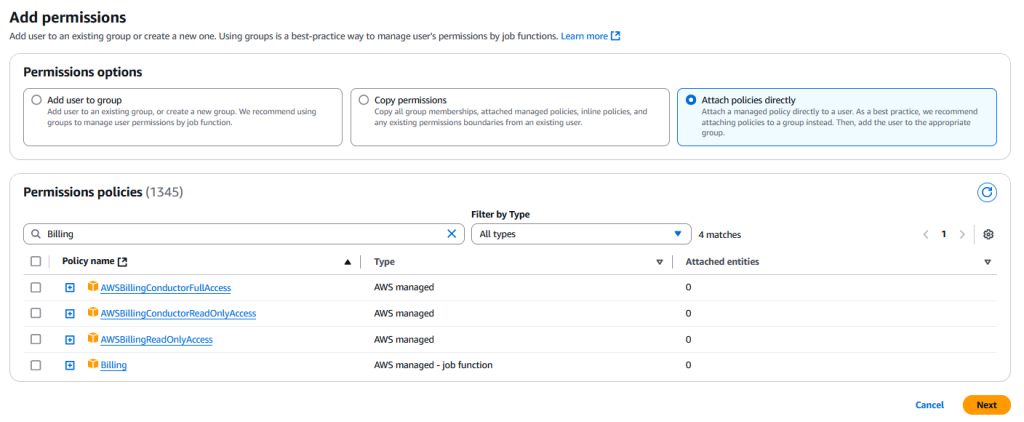The height and width of the screenshot is (422, 1024).
Task: Select the Attach policies directly option
Action: click(x=691, y=101)
